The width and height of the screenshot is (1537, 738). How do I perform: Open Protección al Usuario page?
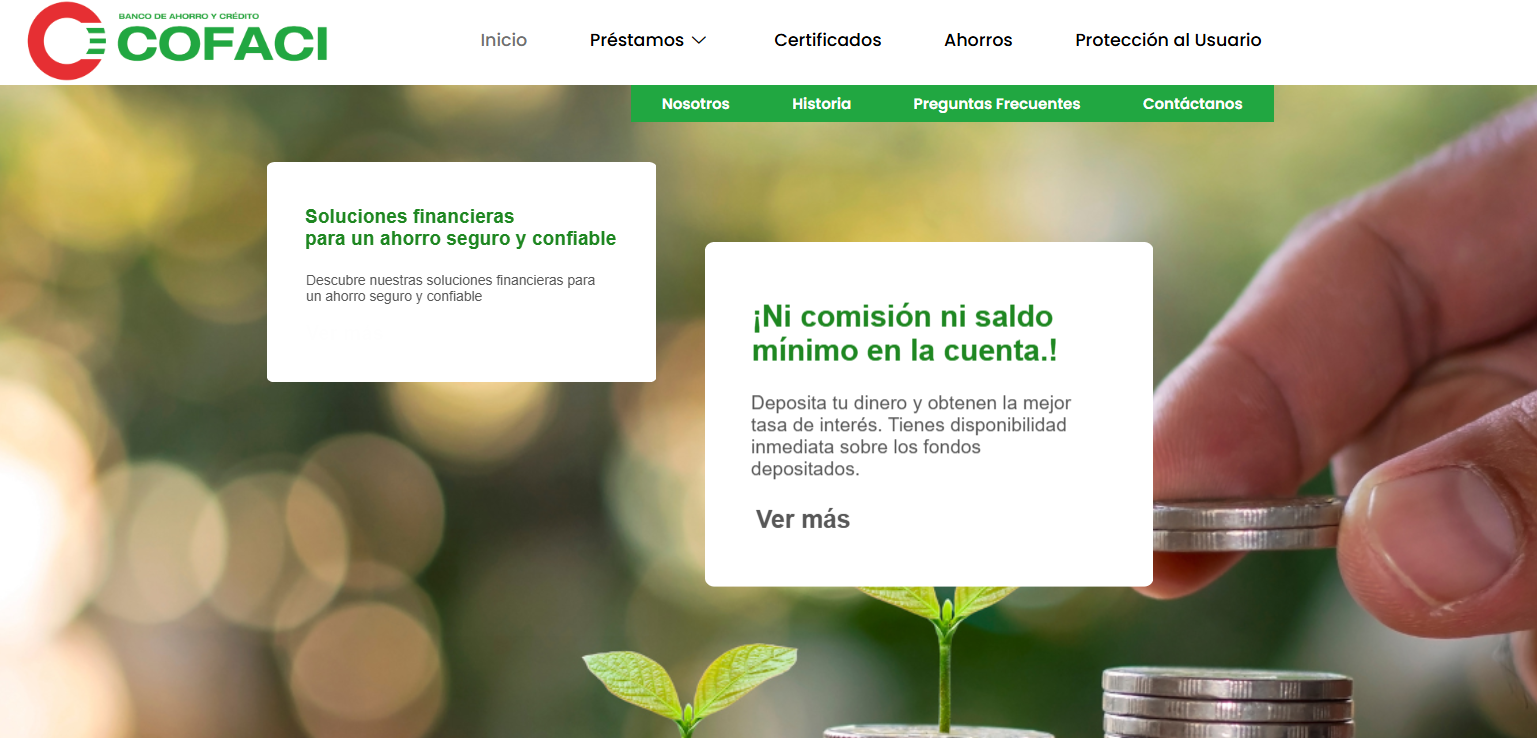click(x=1168, y=40)
